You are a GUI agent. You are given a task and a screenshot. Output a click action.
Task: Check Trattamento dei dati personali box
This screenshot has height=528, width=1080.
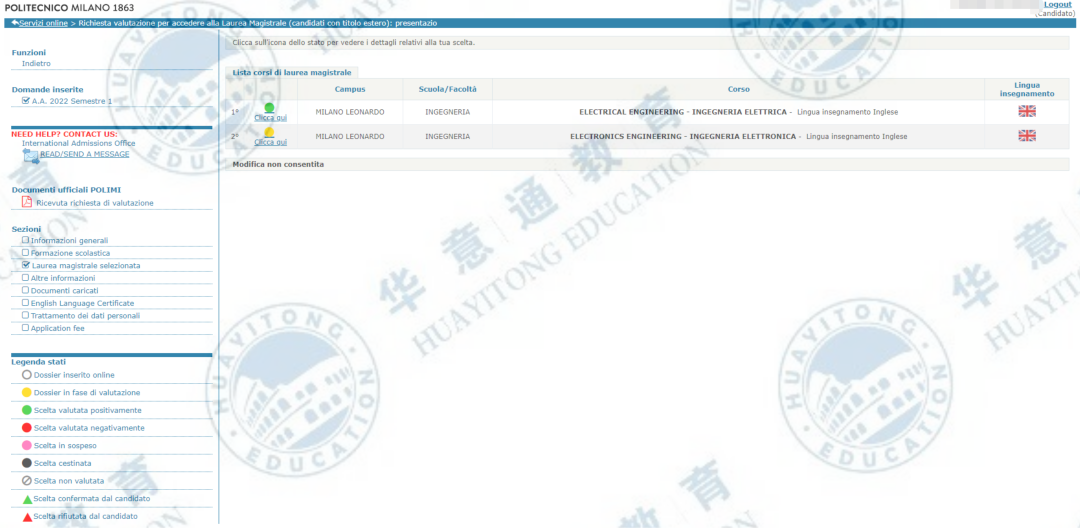(25, 315)
